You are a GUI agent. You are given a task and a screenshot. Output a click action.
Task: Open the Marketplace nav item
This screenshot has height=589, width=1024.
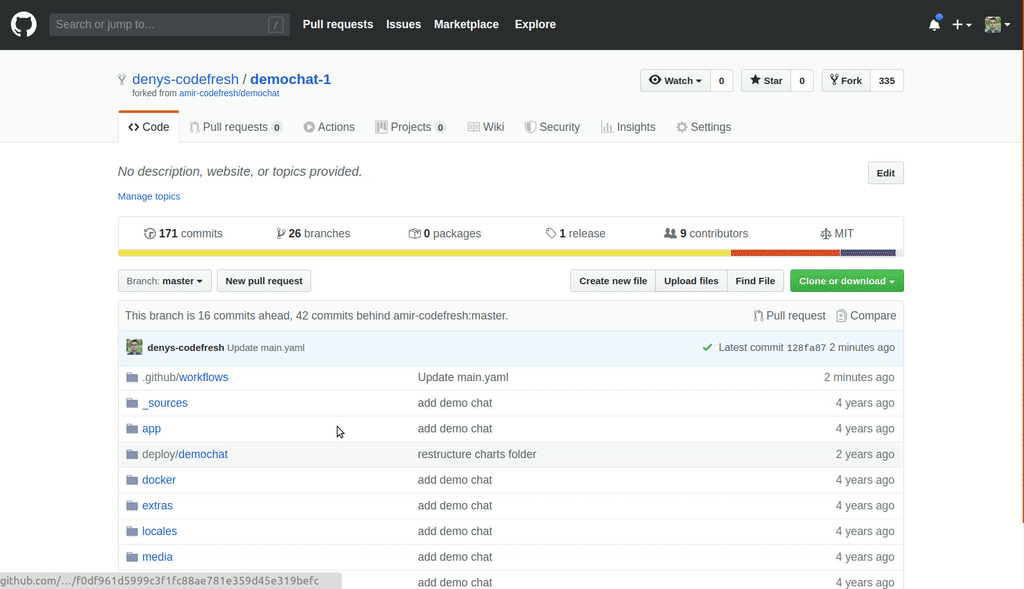tap(466, 24)
